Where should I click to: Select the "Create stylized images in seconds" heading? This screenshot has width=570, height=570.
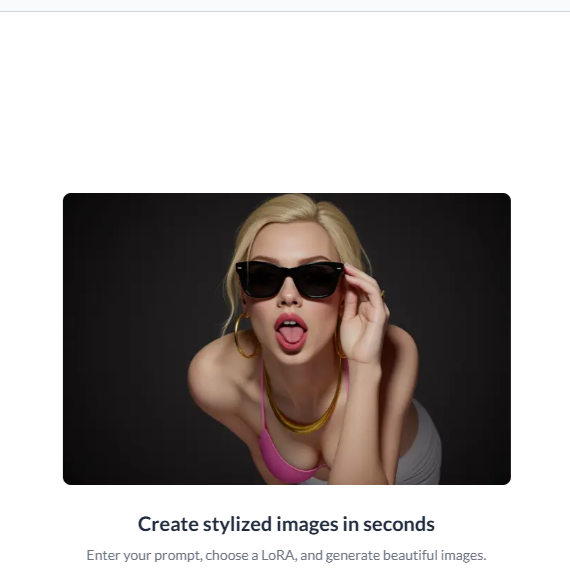(286, 524)
